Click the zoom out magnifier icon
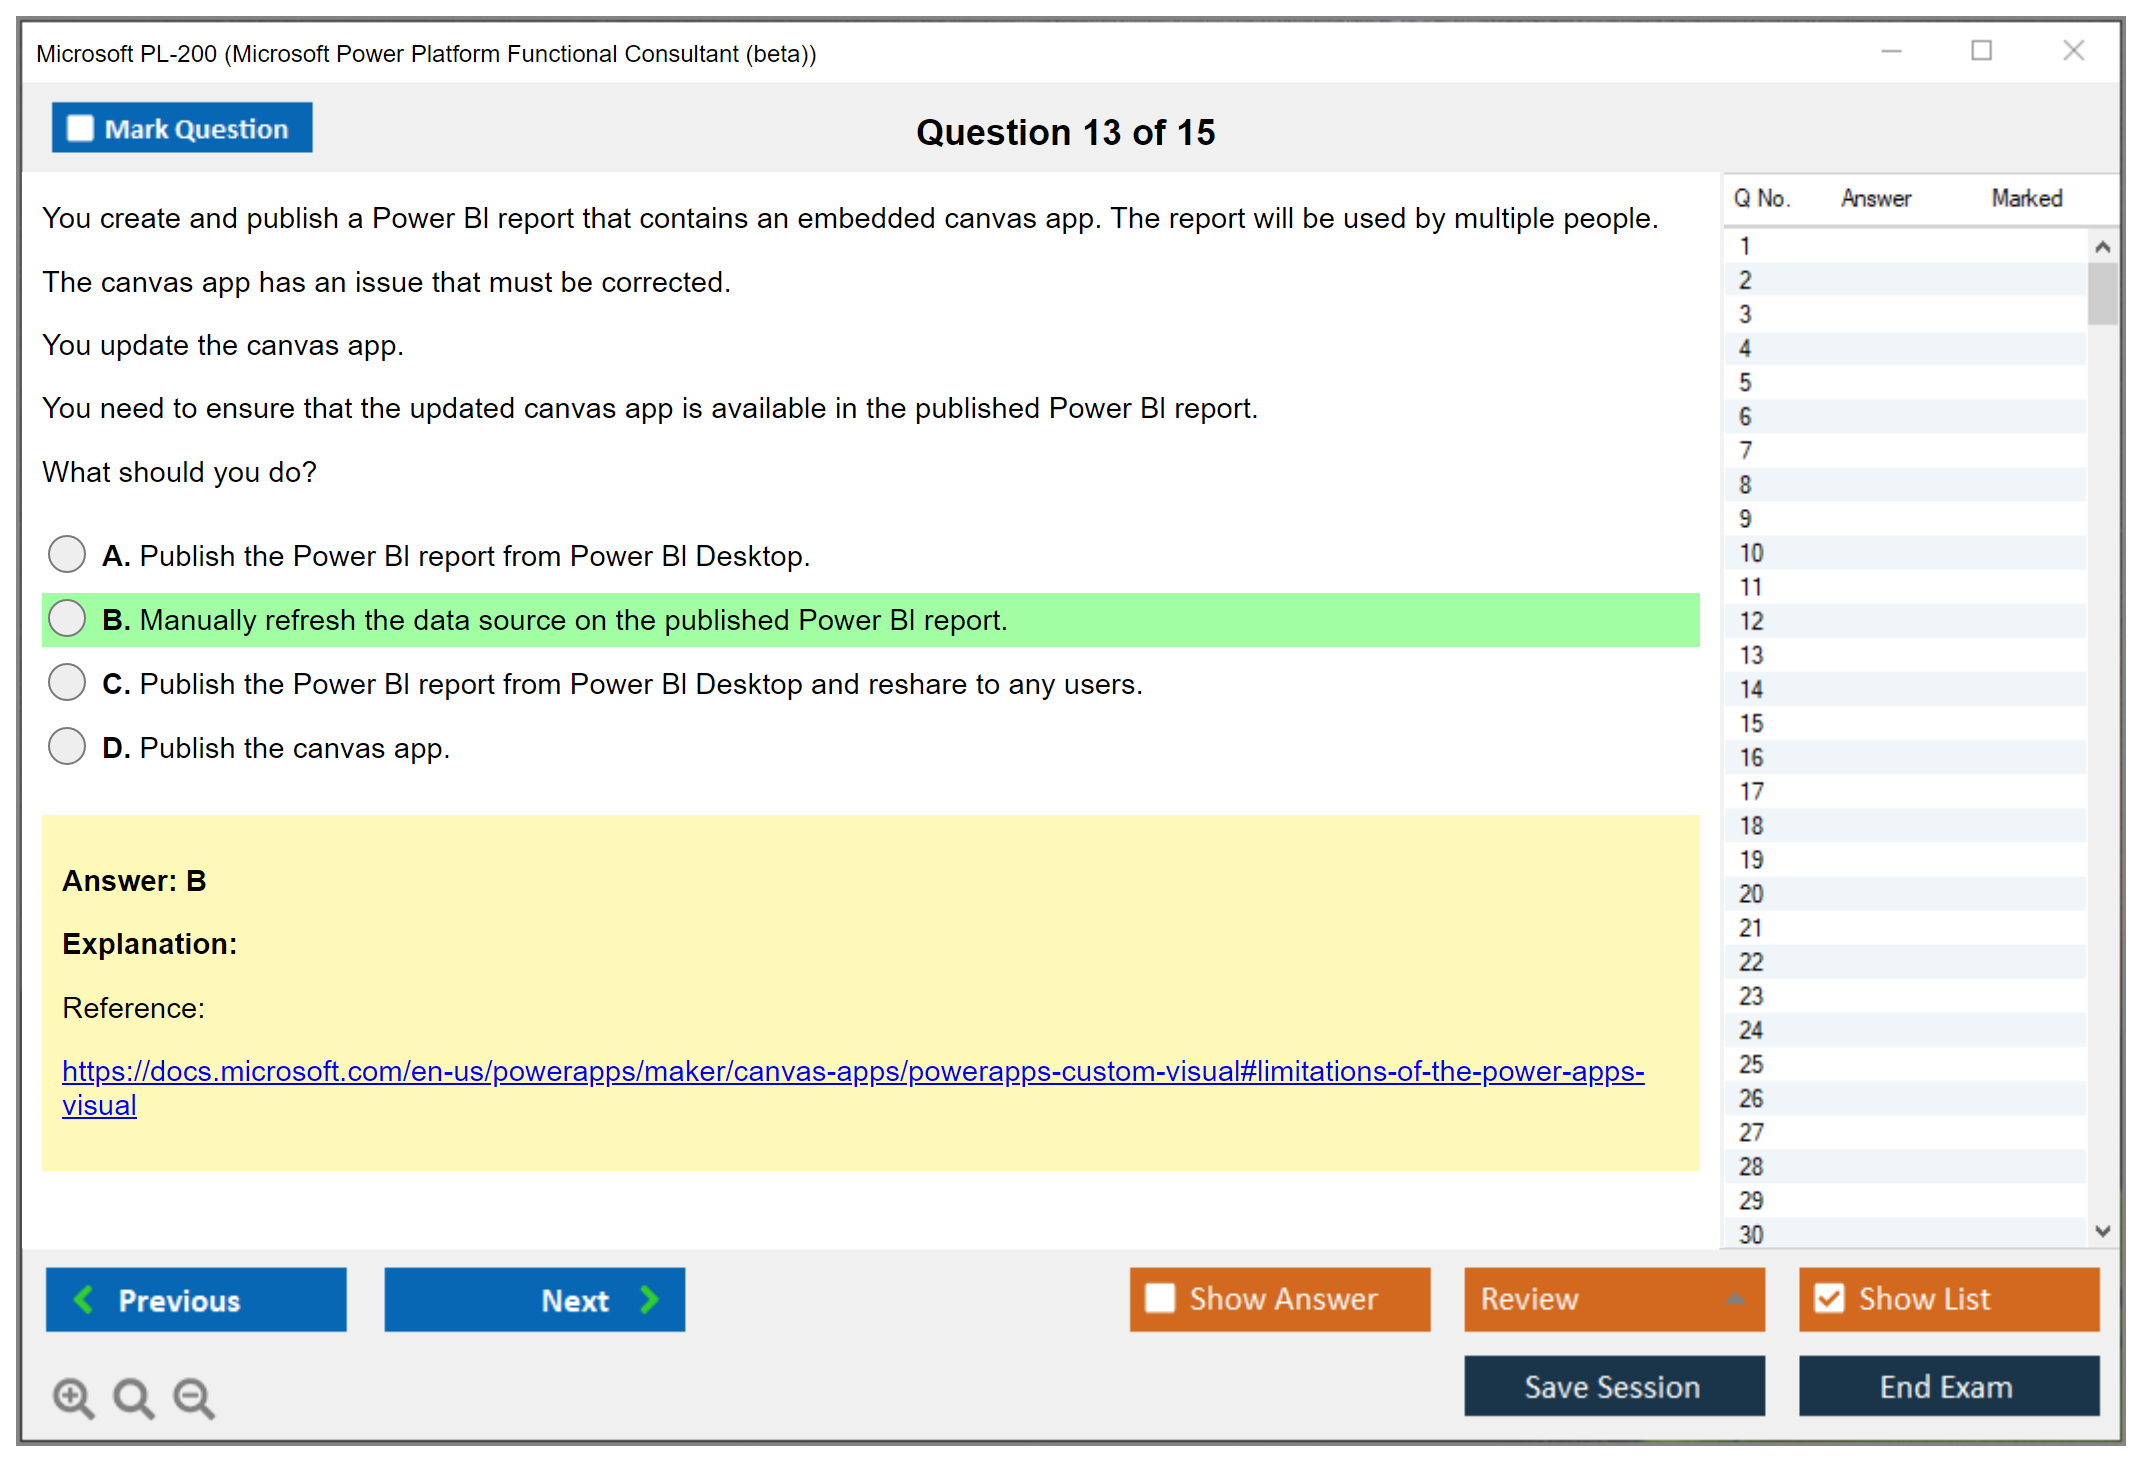2150x1470 pixels. [x=193, y=1397]
